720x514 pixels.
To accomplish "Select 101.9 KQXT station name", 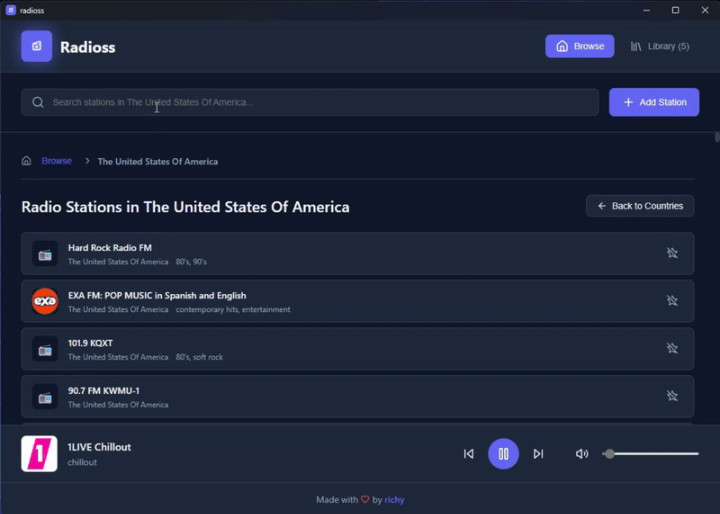I will tap(90, 343).
